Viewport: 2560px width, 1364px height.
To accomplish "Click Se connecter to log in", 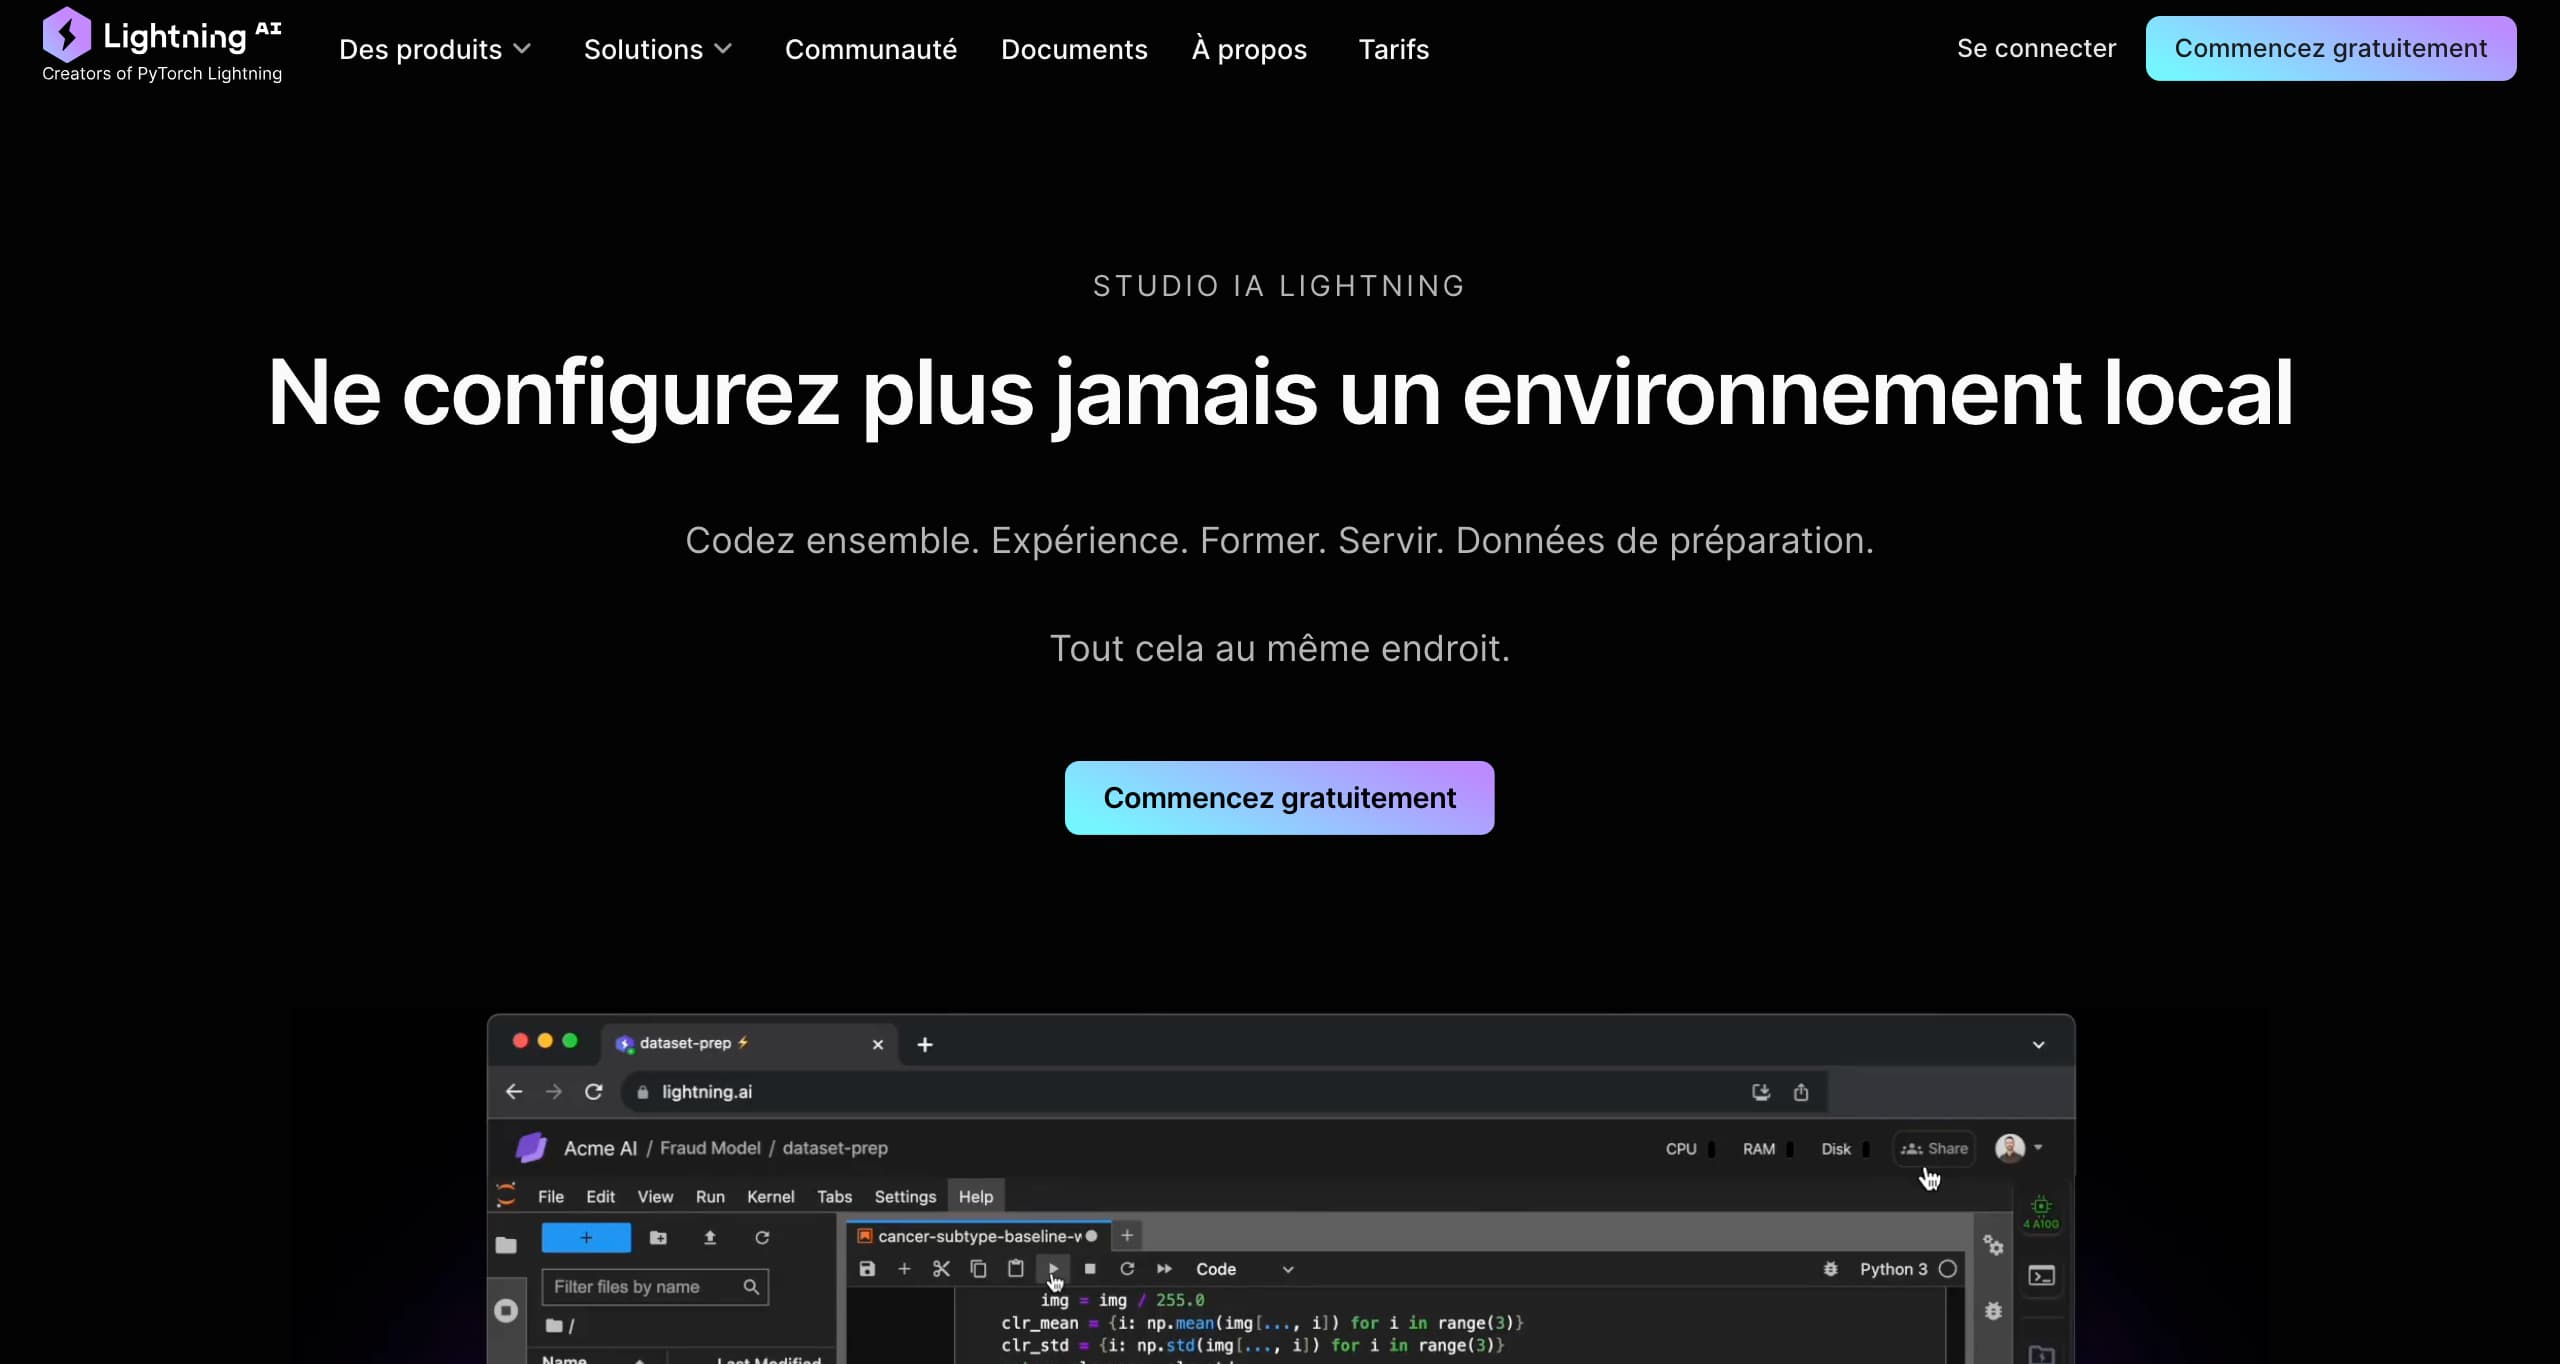I will [2036, 48].
